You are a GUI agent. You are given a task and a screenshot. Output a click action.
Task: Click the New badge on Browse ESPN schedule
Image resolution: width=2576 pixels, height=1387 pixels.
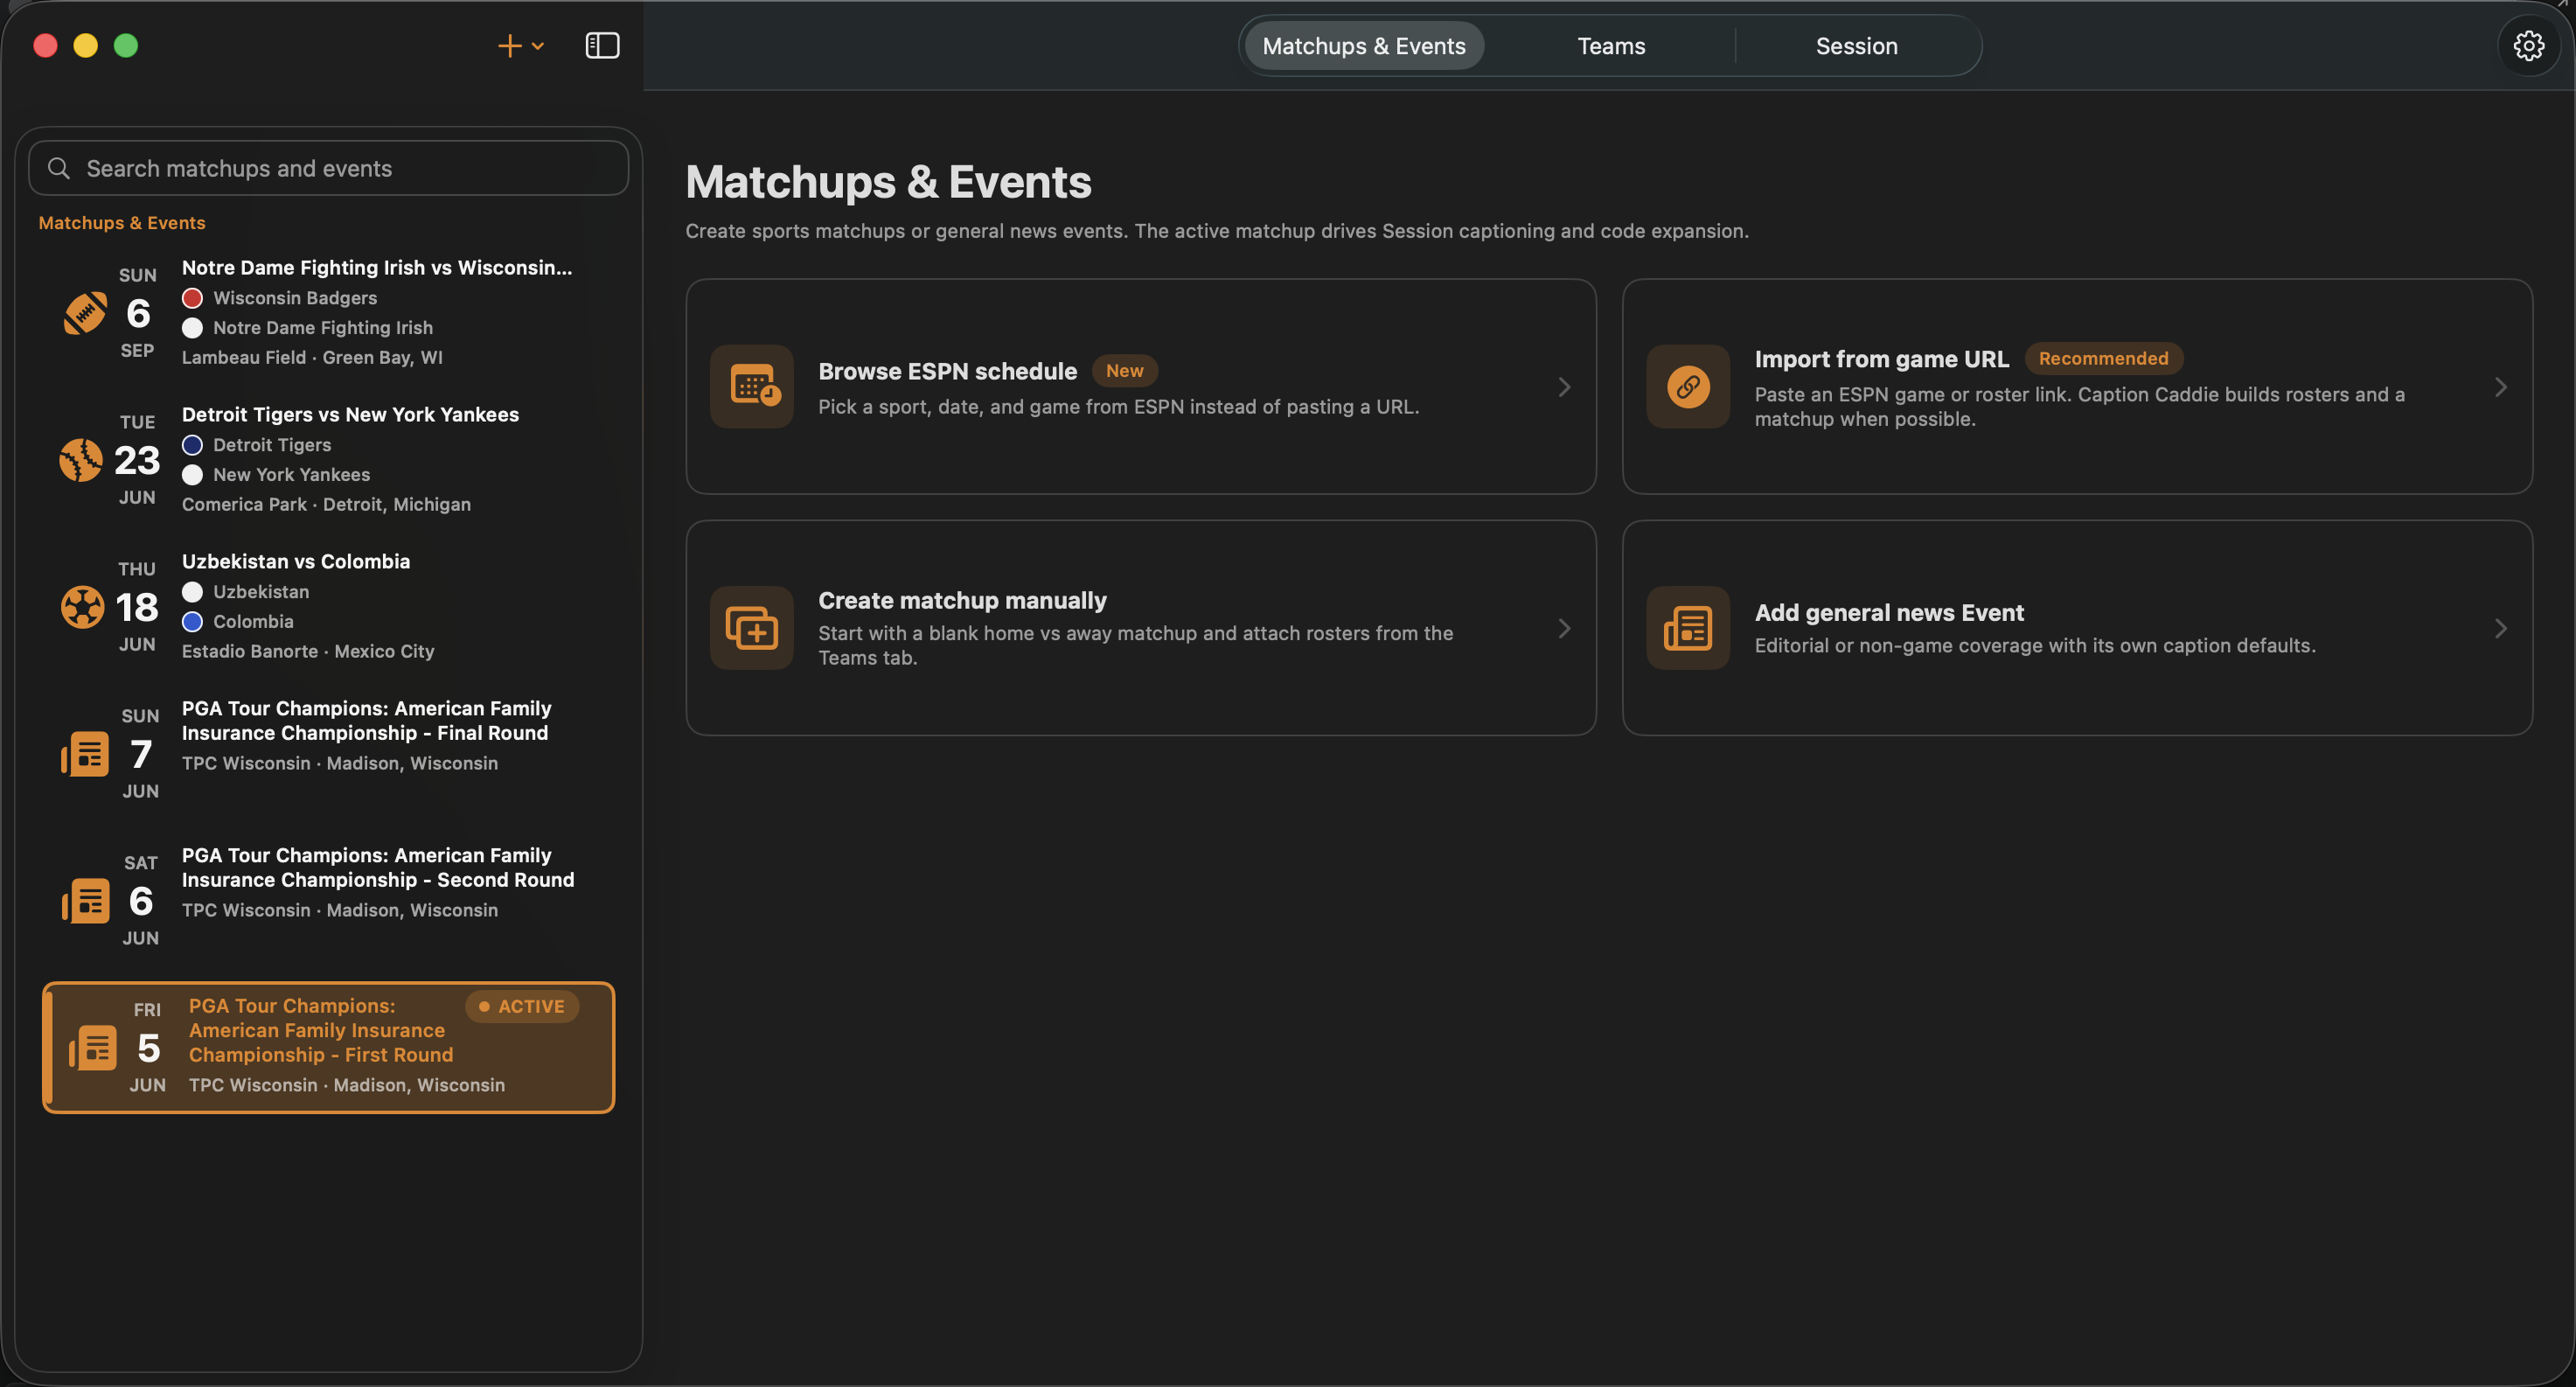1124,371
